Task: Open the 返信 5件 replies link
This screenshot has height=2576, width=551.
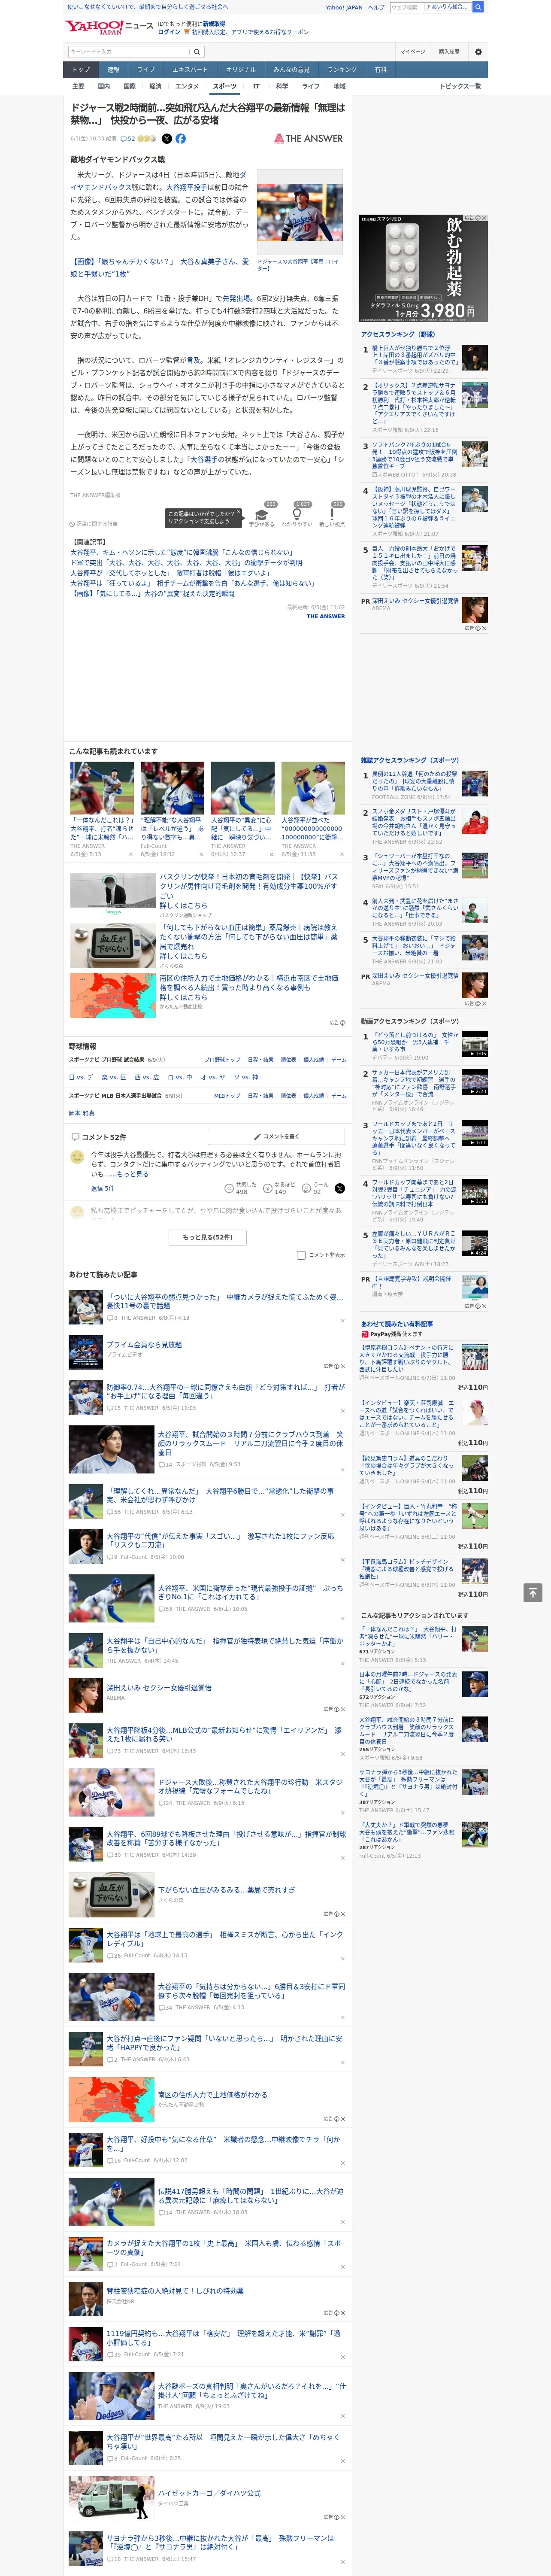Action: (103, 1189)
